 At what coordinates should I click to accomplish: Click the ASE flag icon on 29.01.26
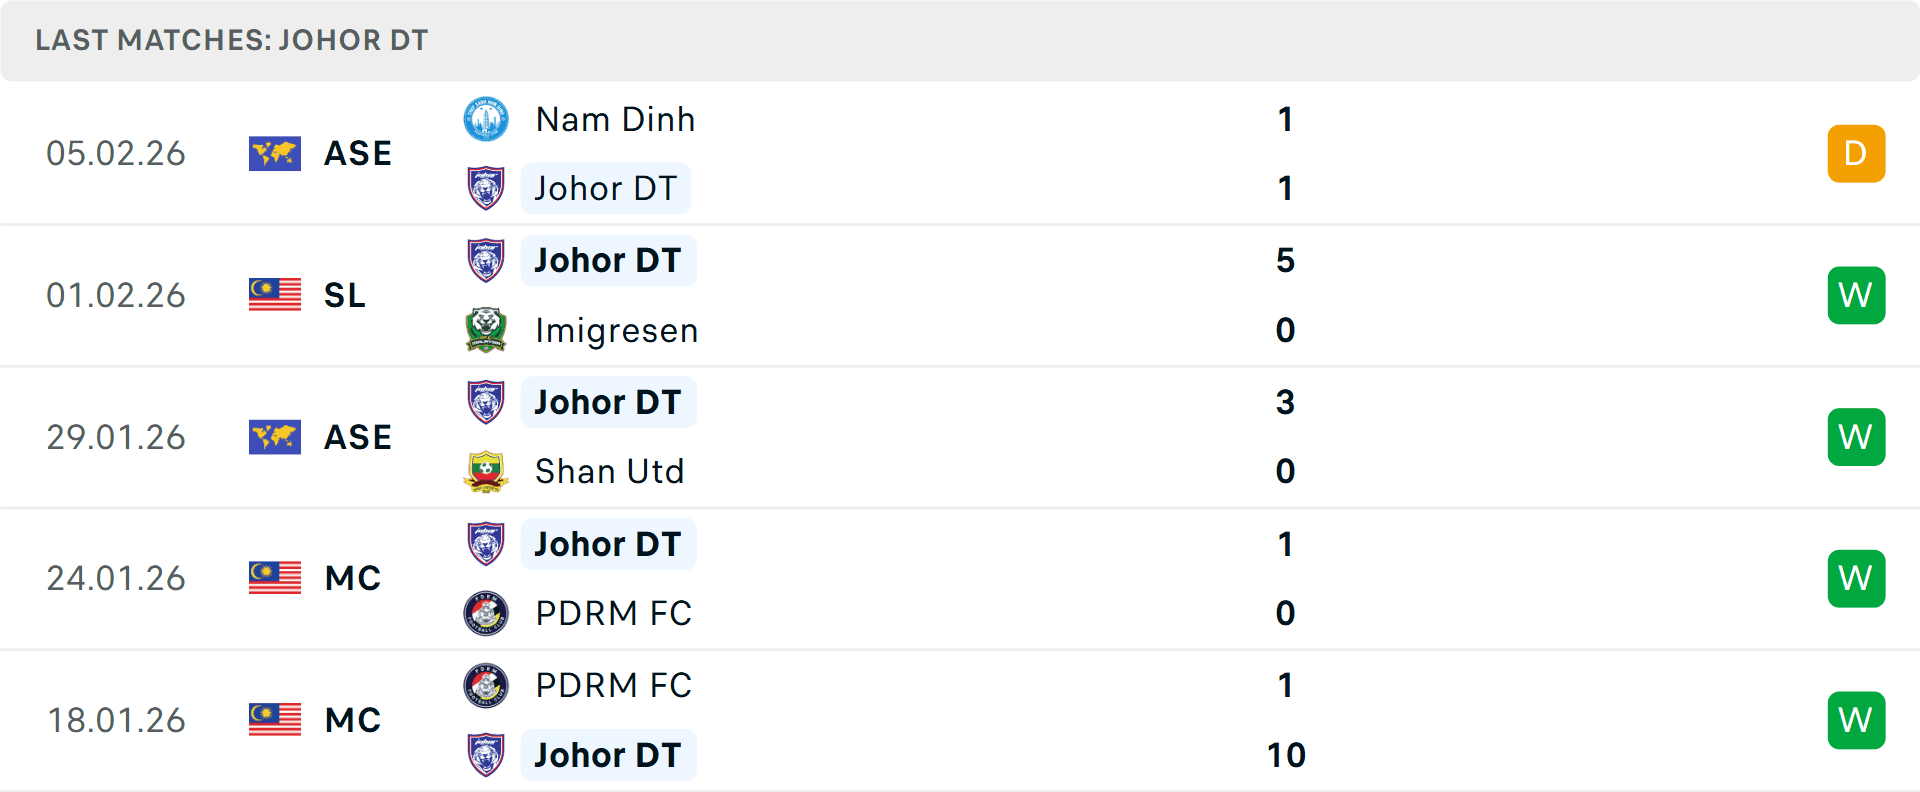click(275, 437)
